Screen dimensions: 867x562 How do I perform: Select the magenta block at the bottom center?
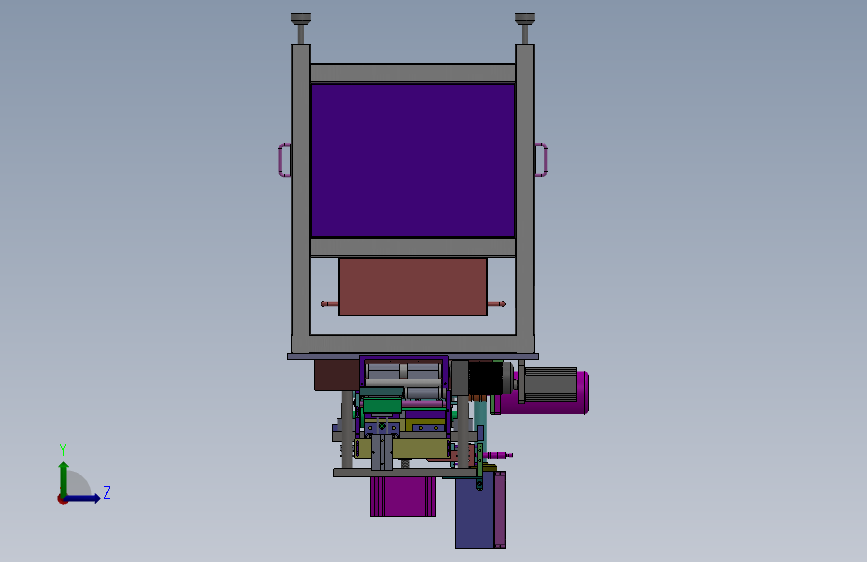click(x=403, y=496)
